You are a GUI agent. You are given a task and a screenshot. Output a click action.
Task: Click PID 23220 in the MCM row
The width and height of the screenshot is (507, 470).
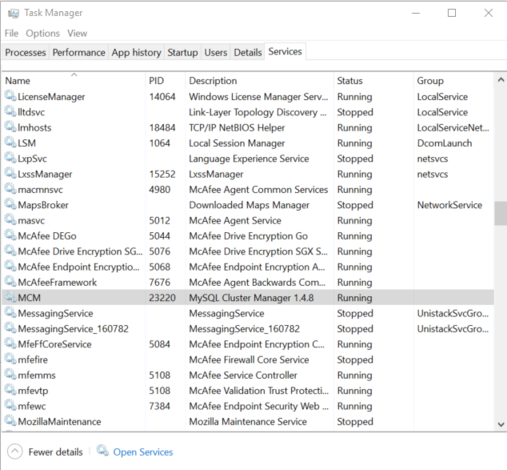coord(162,298)
